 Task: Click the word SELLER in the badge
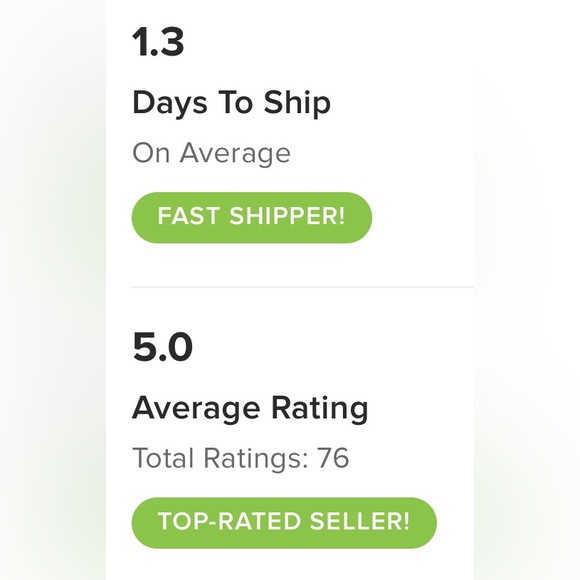coord(360,522)
